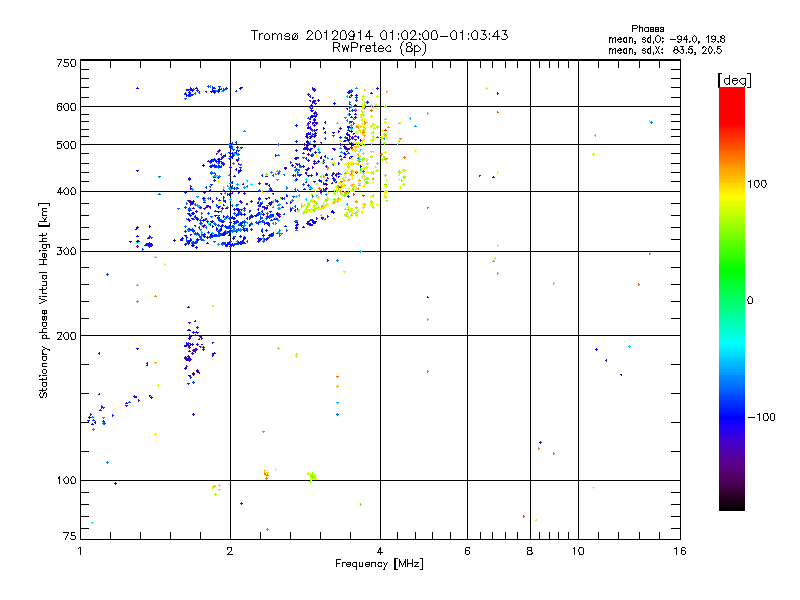Select the 'mean, sd,X: 83.5, 20.5' line
Image resolution: width=800 pixels, height=600 pixels.
pos(665,50)
